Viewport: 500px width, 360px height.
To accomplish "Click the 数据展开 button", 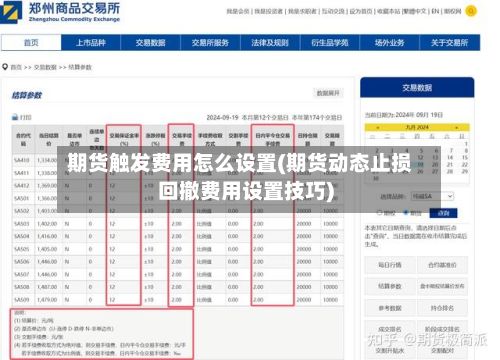I will [x=328, y=93].
